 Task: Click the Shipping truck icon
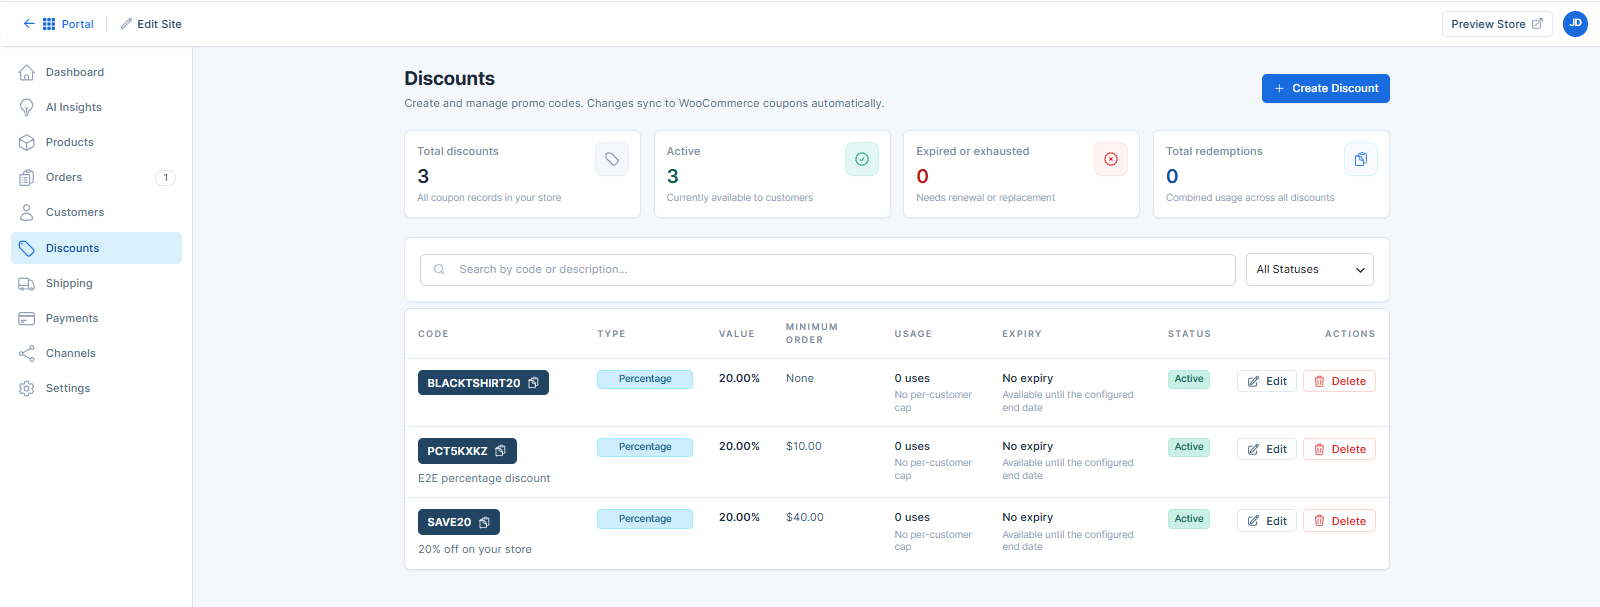click(27, 283)
